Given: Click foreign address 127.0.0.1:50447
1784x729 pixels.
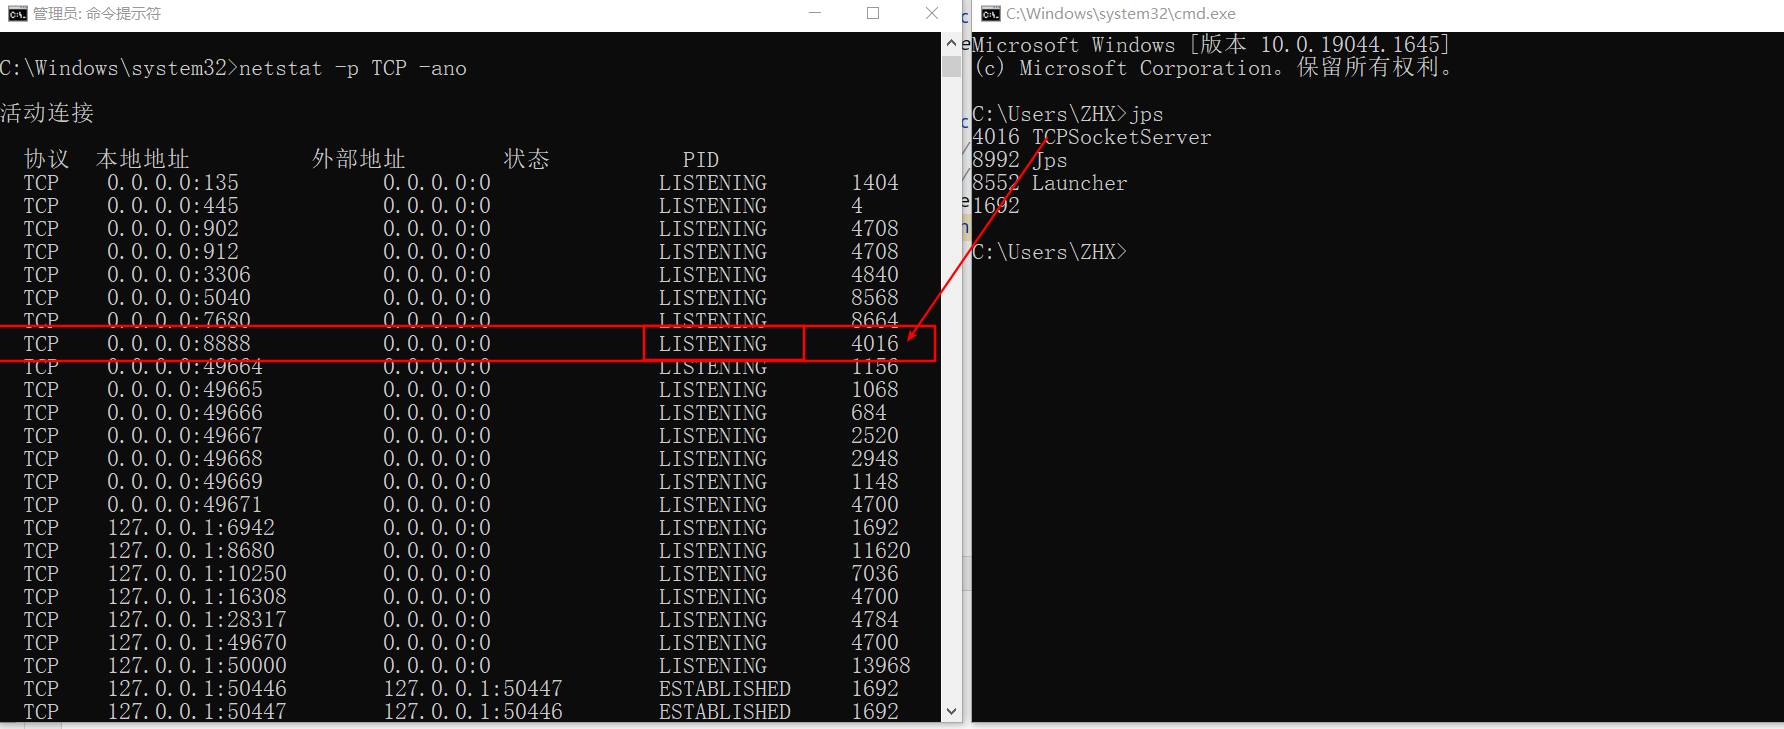Looking at the screenshot, I should click(x=473, y=689).
